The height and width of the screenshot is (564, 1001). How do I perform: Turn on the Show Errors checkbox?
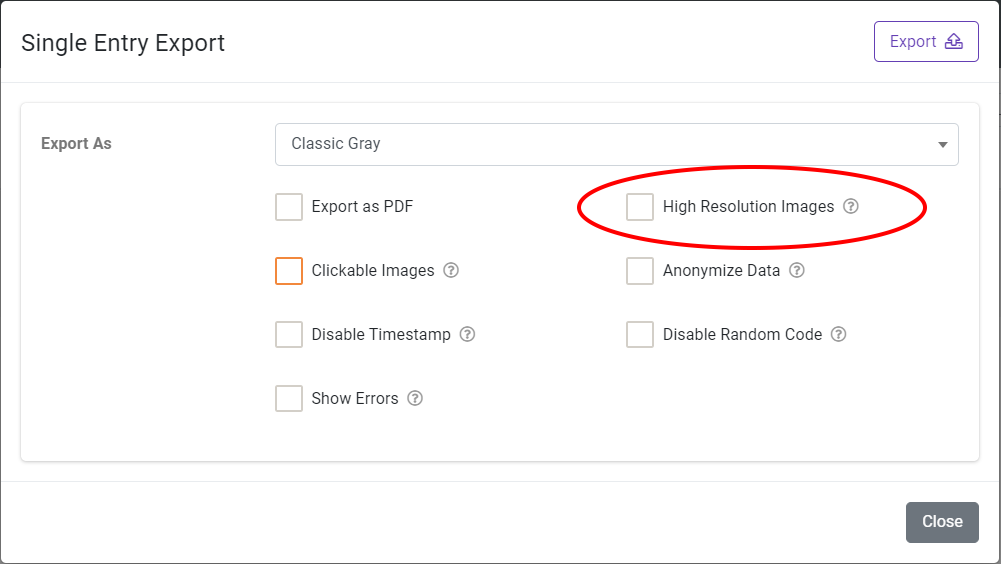click(289, 399)
